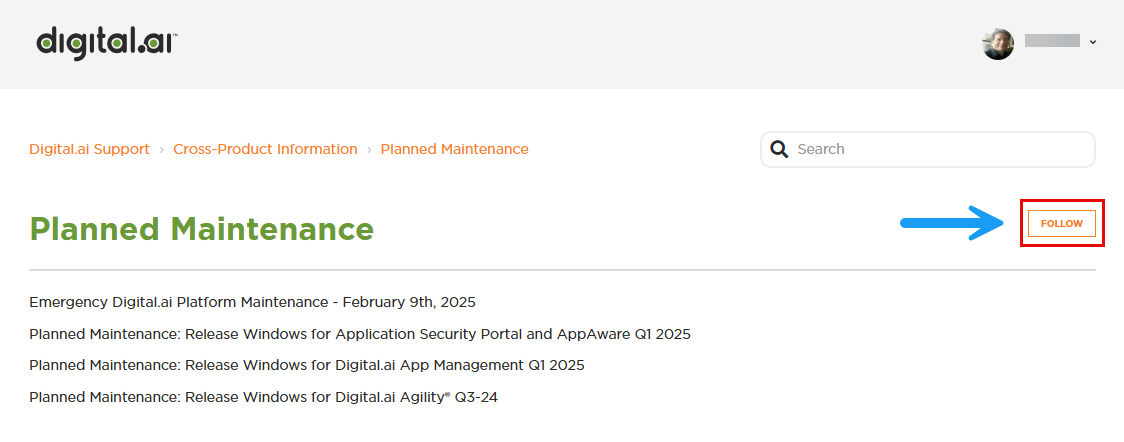Open Planned Maintenance breadcrumb link
Viewport: 1124px width, 442px height.
[454, 149]
